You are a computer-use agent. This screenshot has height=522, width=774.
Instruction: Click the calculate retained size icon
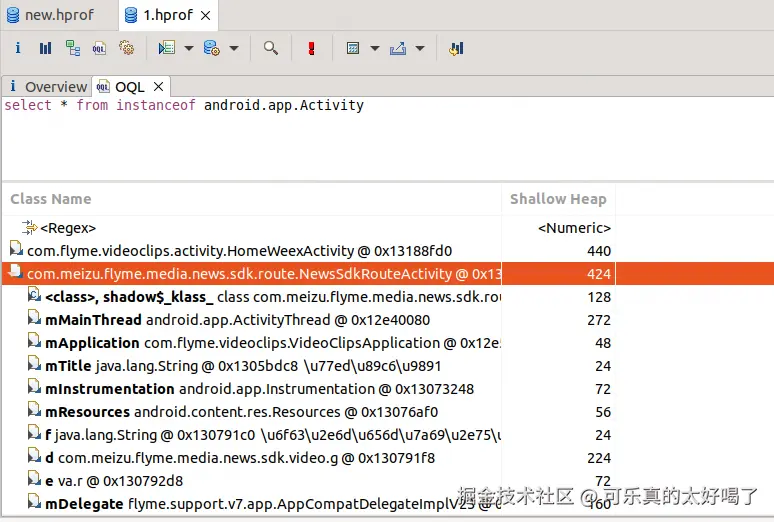point(352,48)
